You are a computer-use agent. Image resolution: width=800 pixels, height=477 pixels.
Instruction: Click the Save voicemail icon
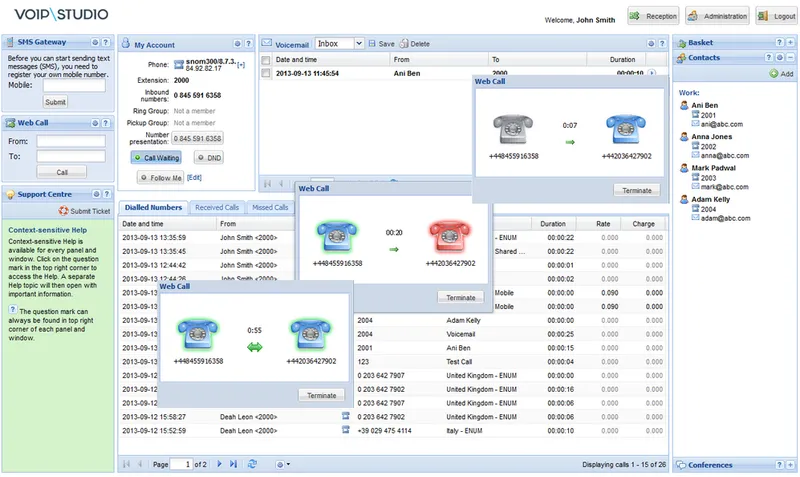(372, 44)
